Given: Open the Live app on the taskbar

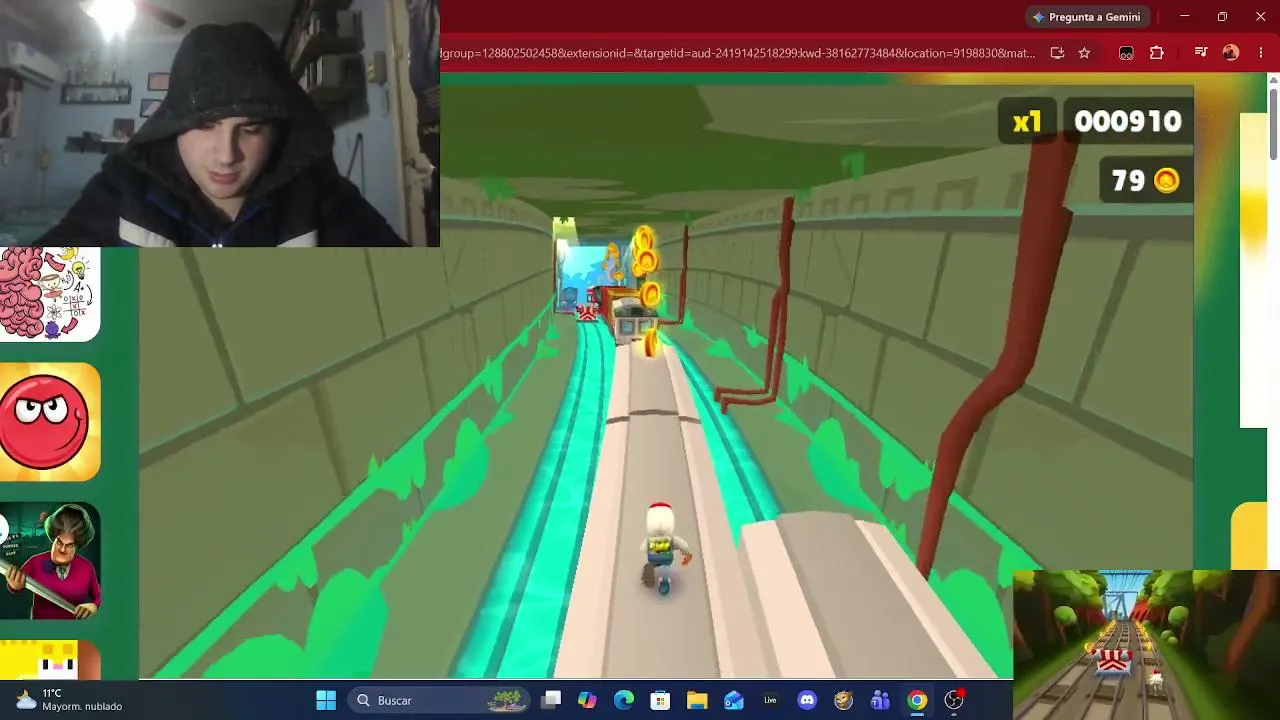Looking at the screenshot, I should pyautogui.click(x=770, y=700).
